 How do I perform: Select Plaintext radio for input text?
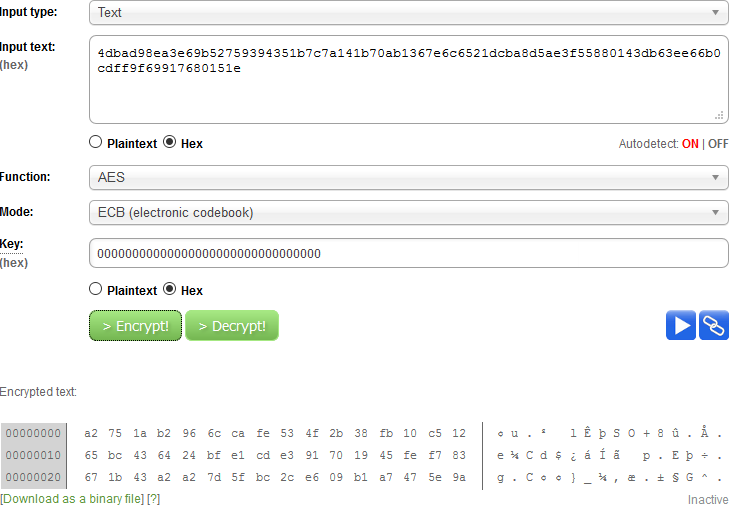[96, 142]
